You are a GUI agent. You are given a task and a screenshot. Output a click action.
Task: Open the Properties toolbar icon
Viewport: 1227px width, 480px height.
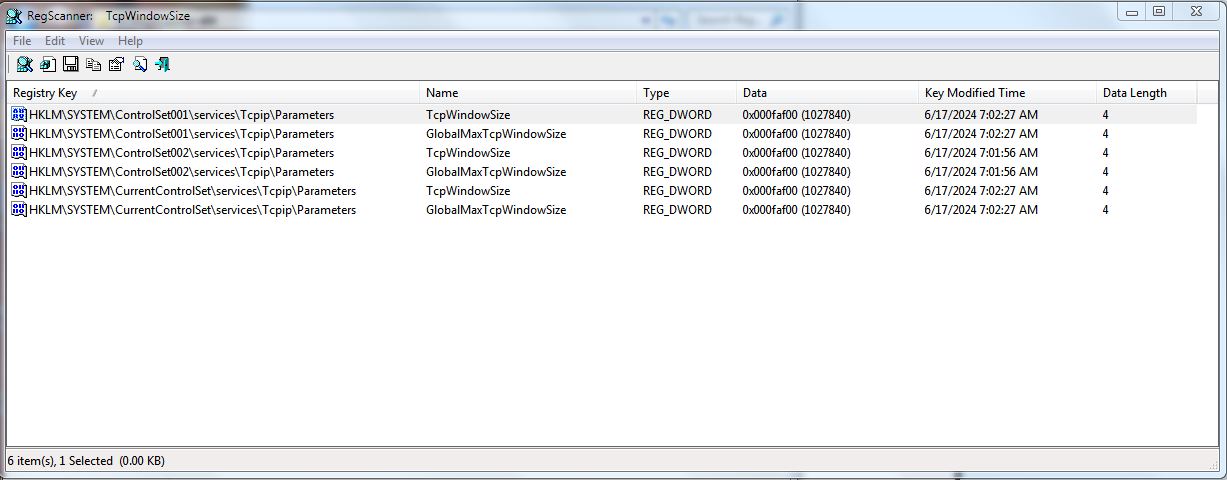point(116,65)
